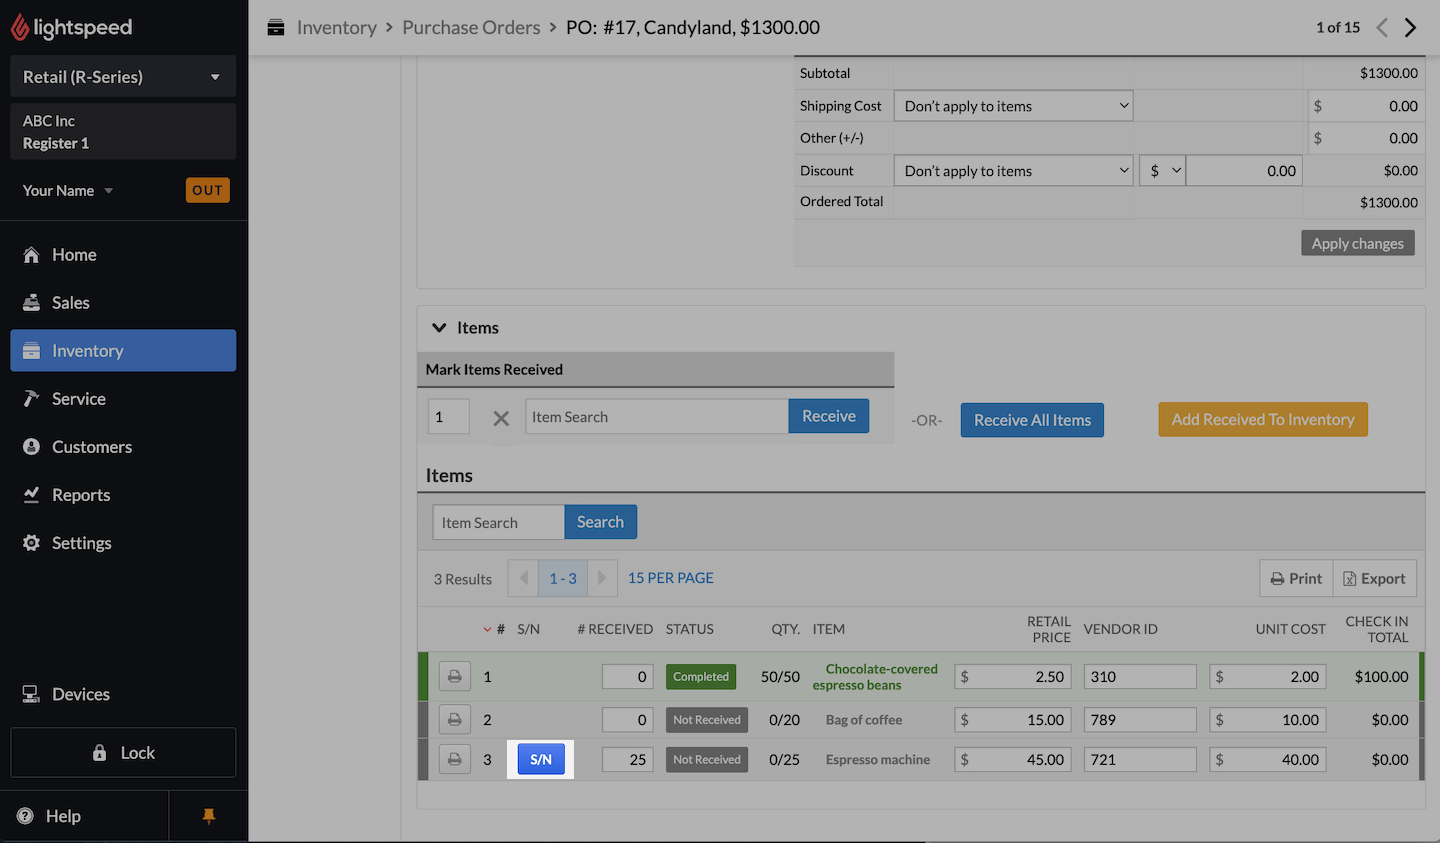Click Receive All Items button
This screenshot has width=1440, height=843.
click(1032, 420)
